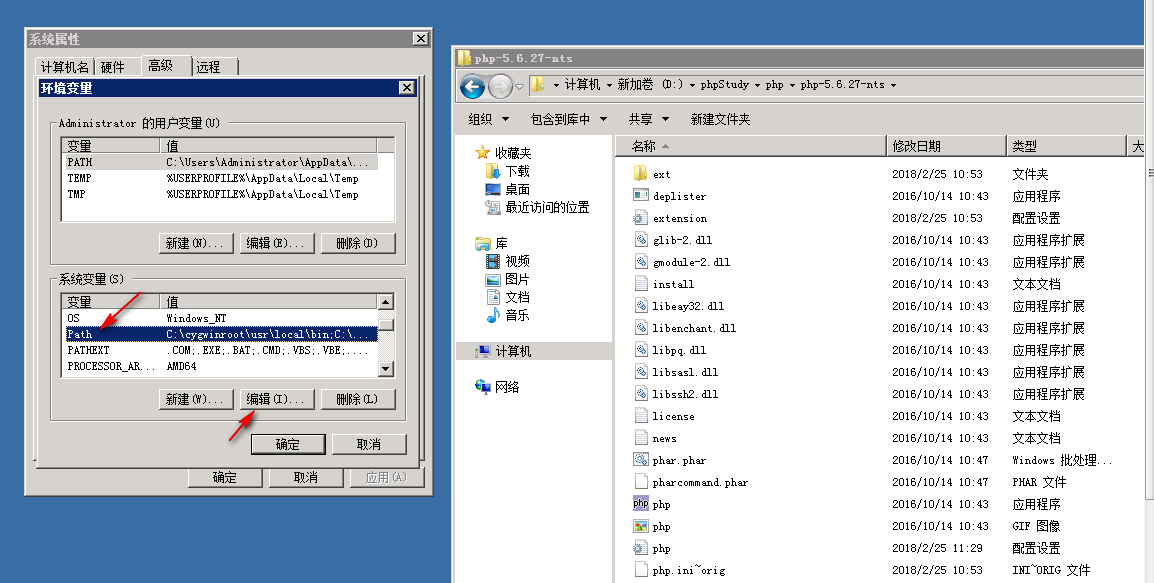Click system variables list scroll-up arrow

(x=386, y=302)
